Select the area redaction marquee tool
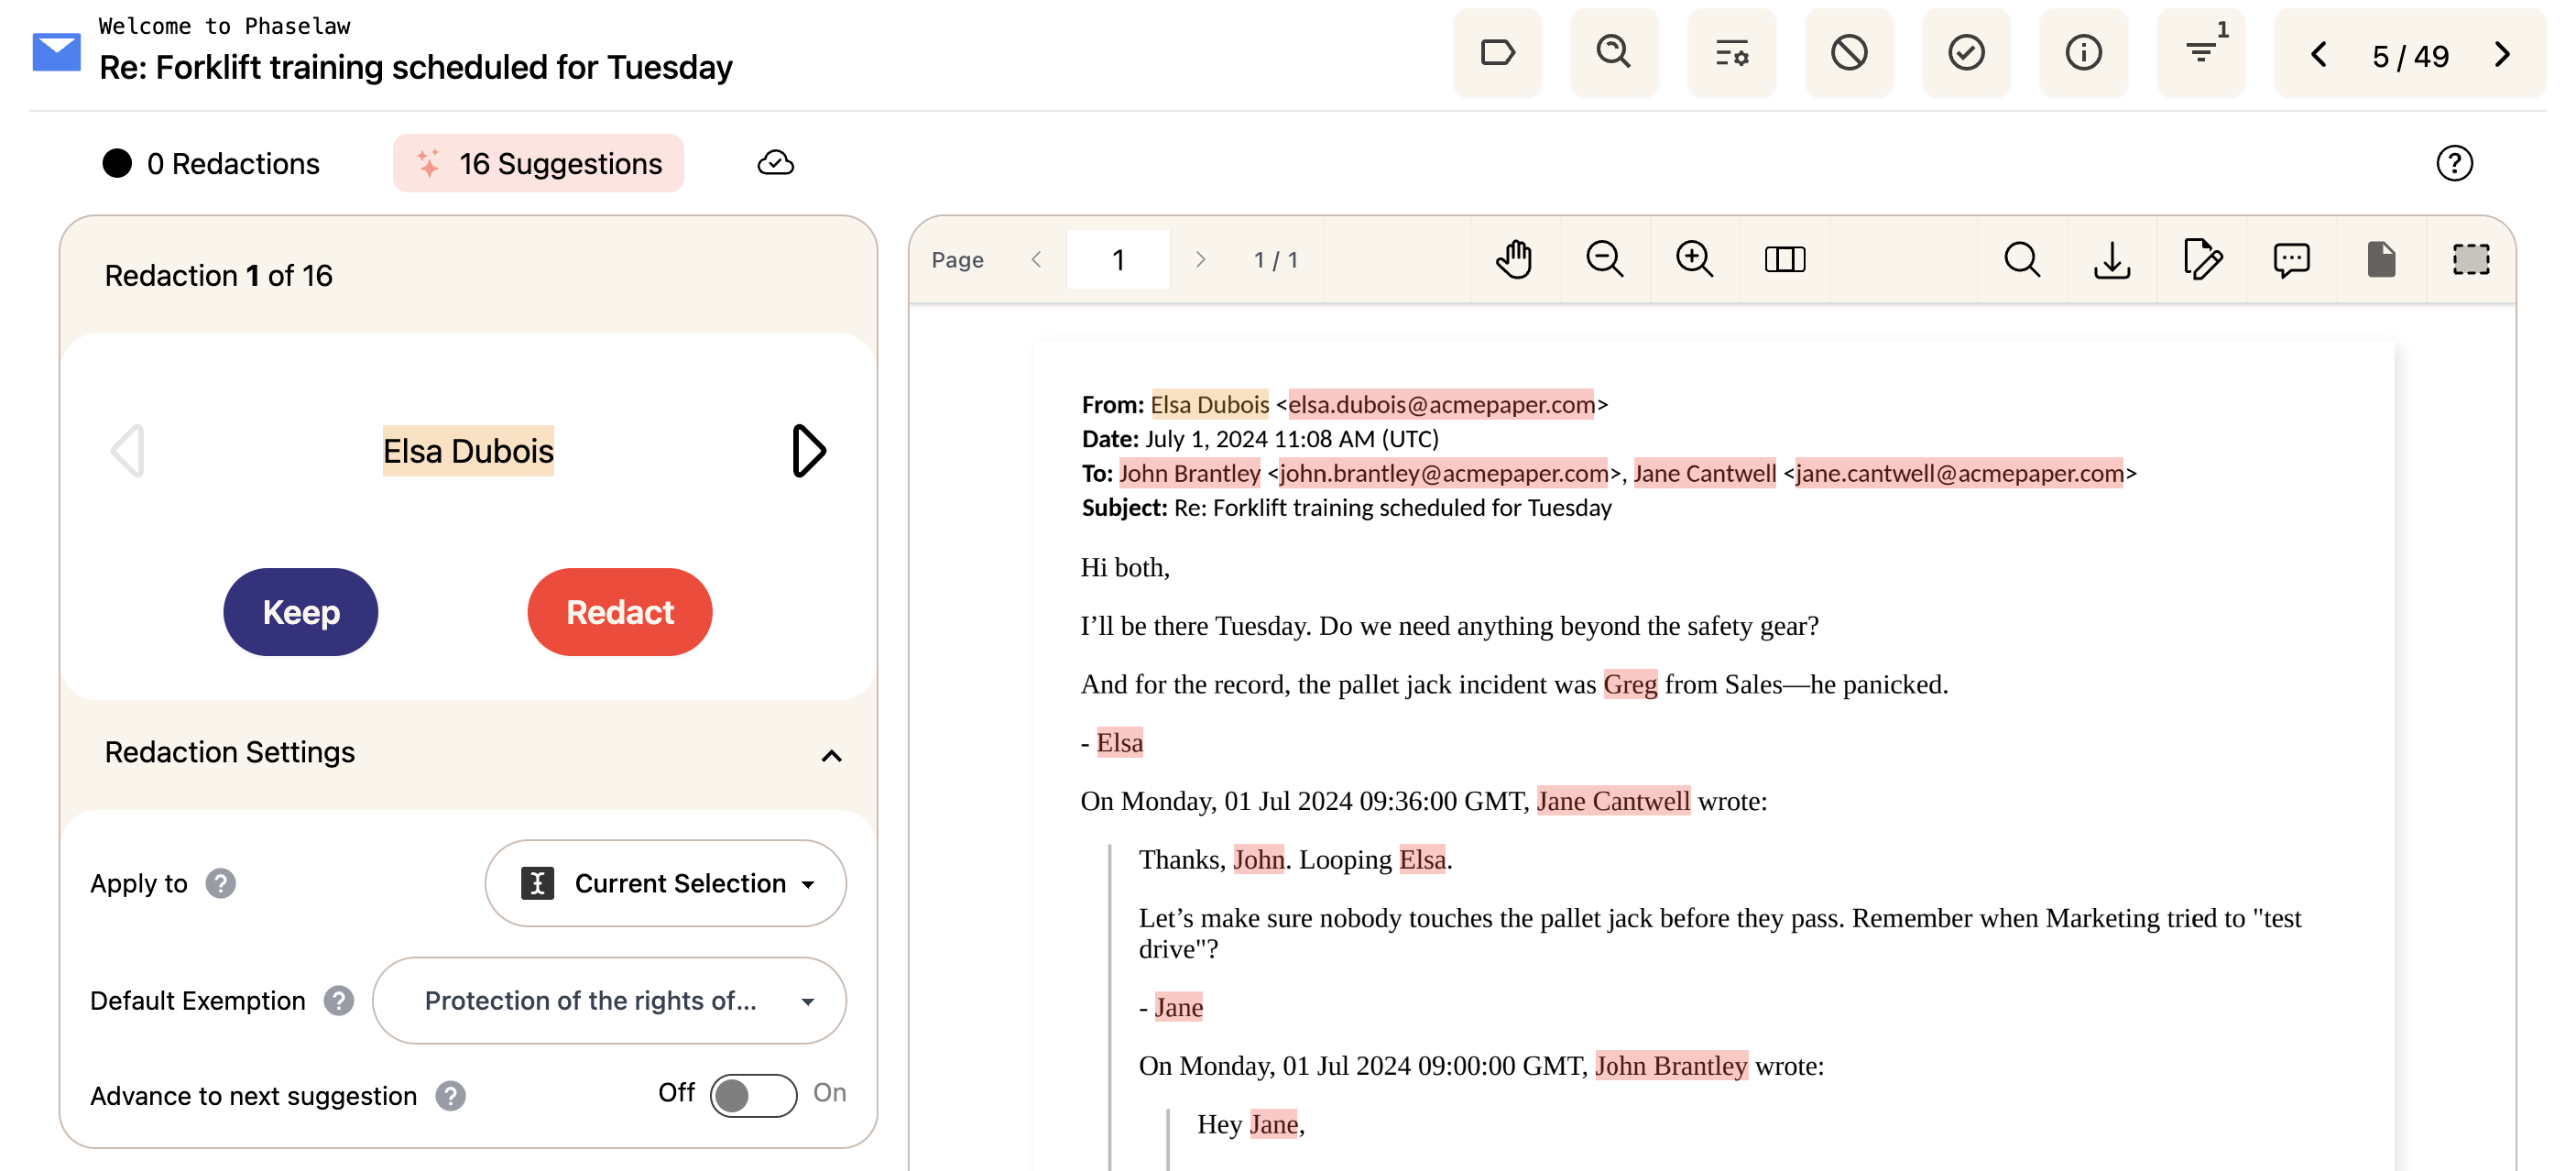Screen dimensions: 2576x1171 point(2471,260)
